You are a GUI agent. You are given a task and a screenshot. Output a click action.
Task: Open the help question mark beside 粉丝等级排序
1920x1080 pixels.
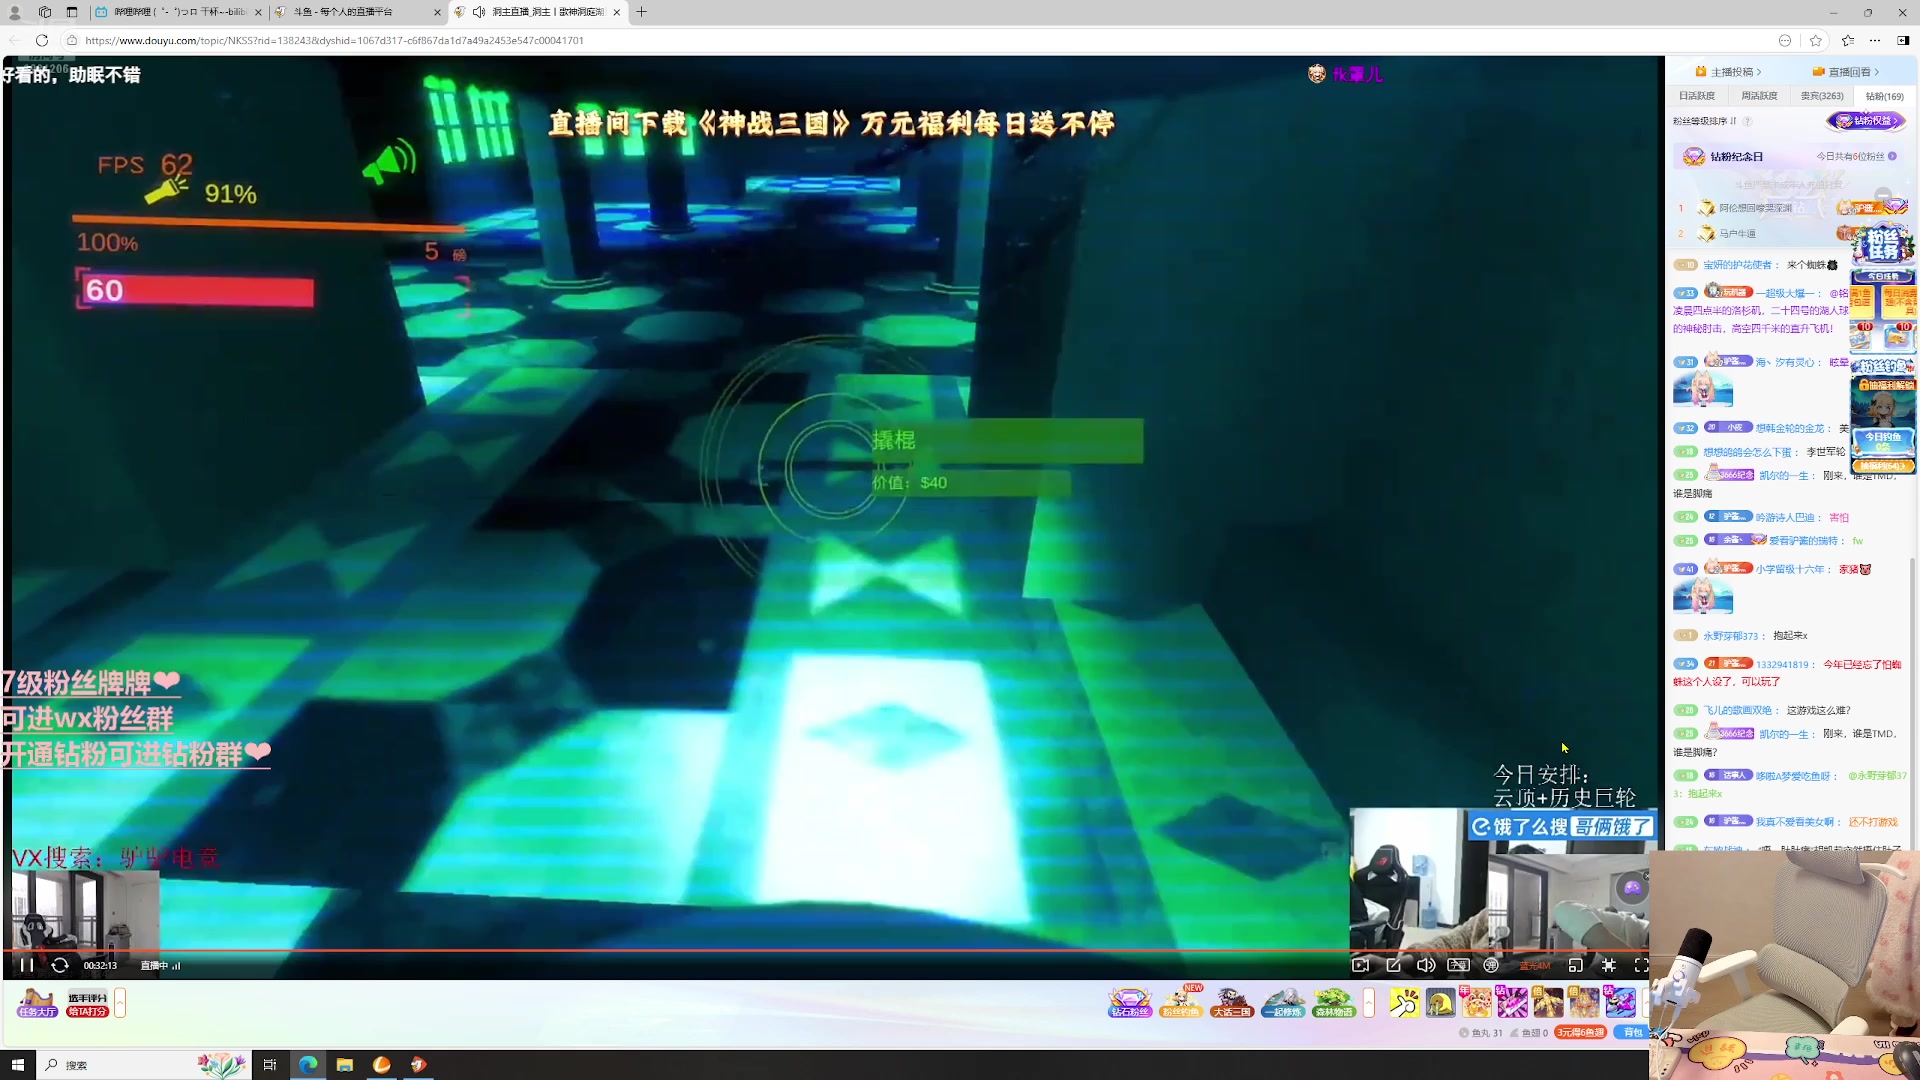click(1748, 121)
